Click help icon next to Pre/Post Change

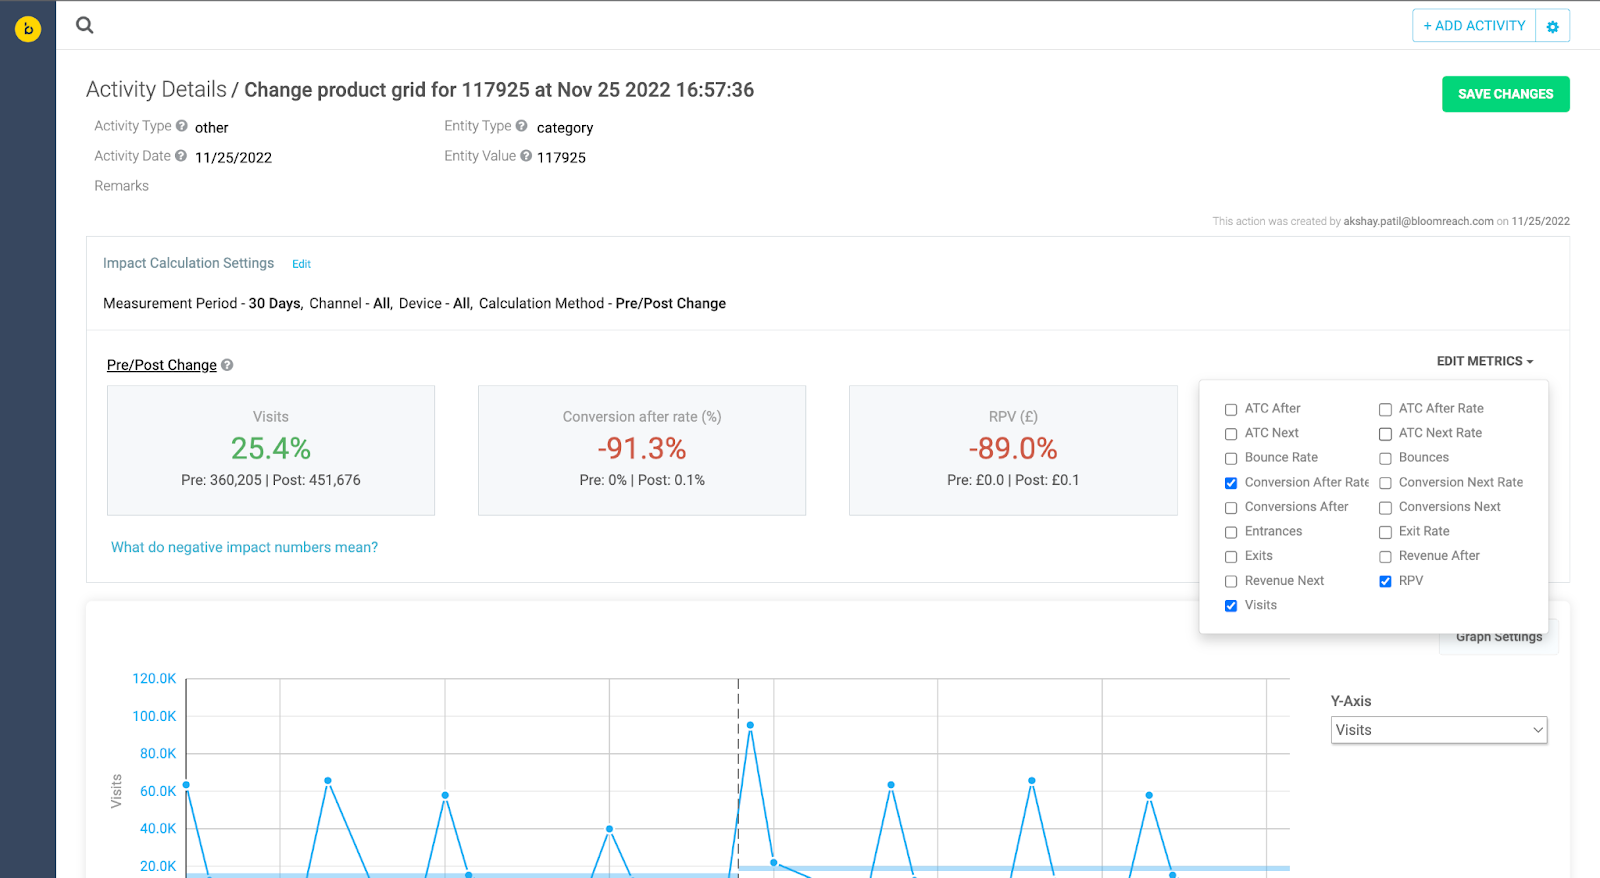227,365
